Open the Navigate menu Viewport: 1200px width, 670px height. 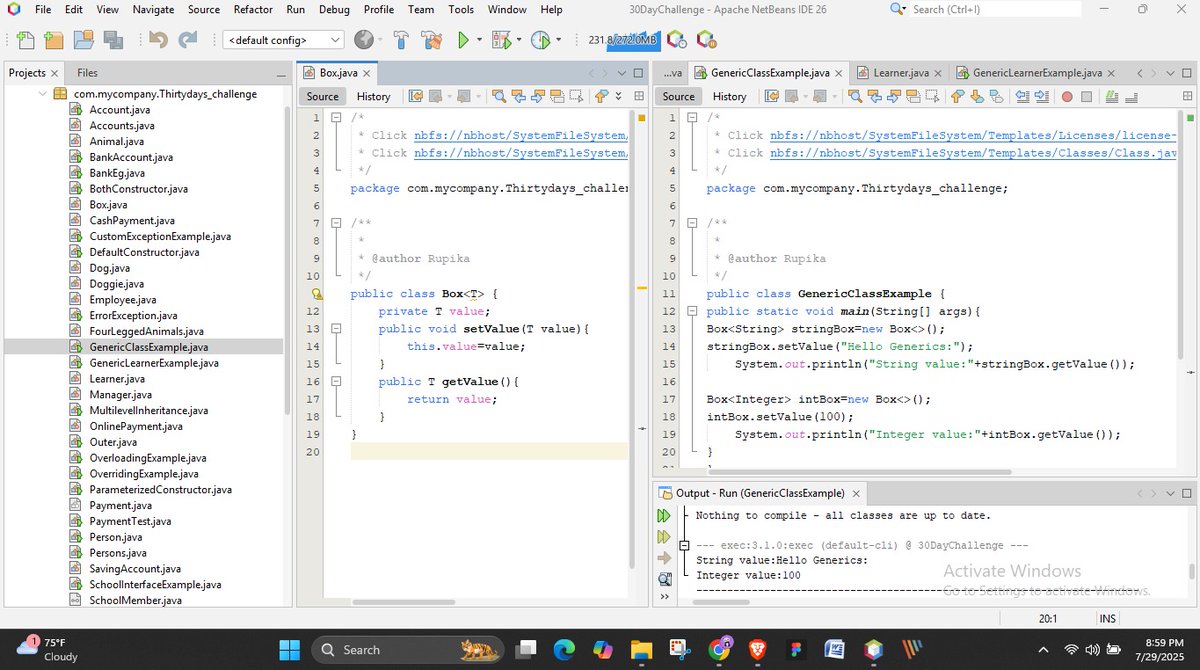click(153, 9)
